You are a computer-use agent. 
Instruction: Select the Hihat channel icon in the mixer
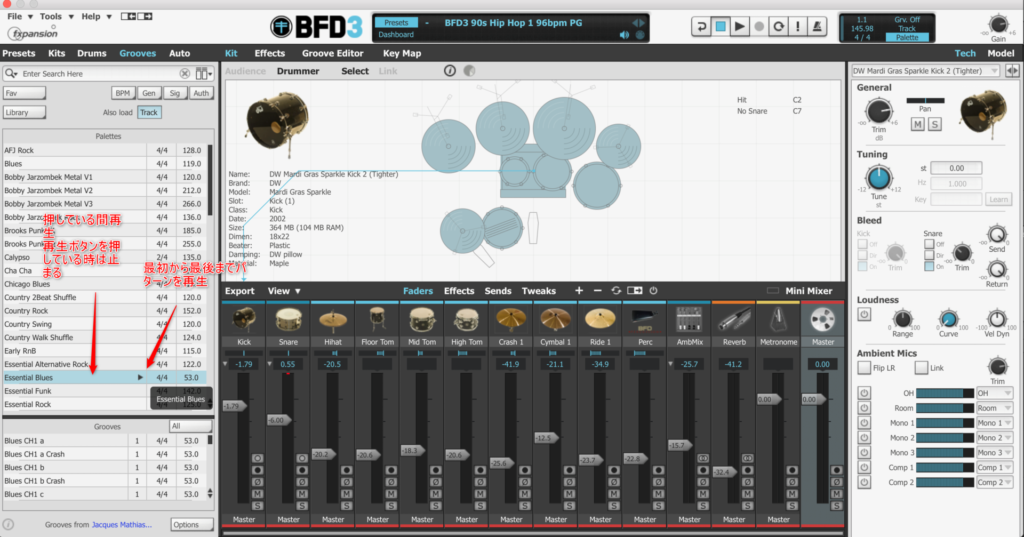(333, 319)
